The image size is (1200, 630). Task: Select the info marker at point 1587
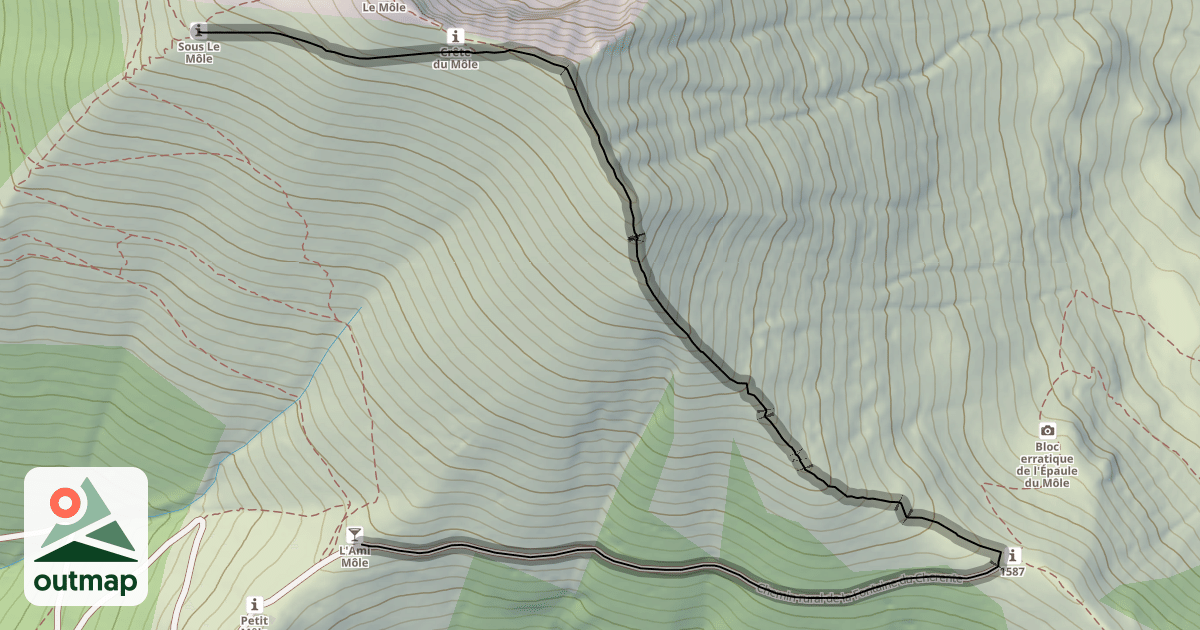coord(1014,555)
